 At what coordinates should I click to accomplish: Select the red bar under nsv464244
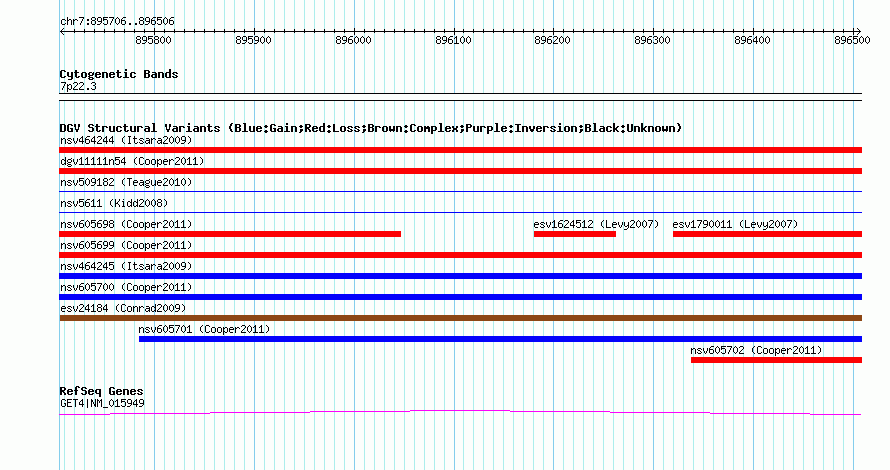pos(460,150)
